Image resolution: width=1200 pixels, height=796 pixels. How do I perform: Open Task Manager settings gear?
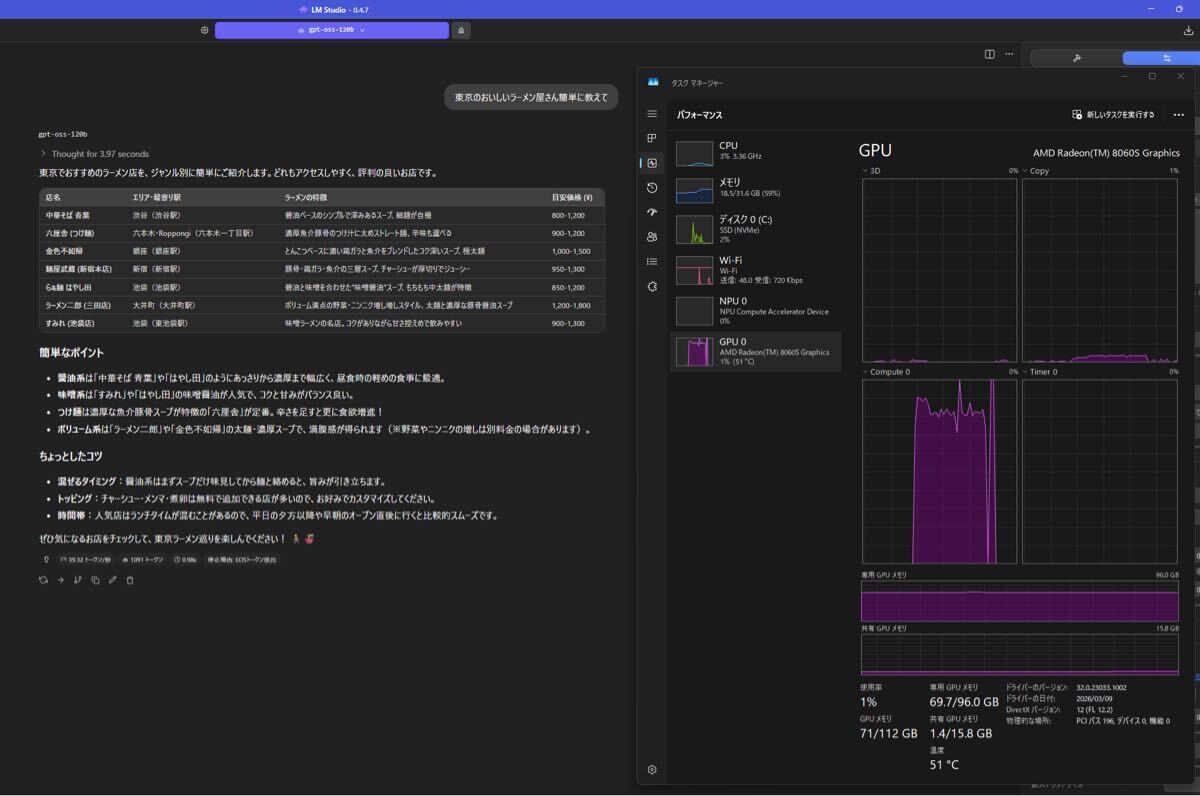(652, 770)
